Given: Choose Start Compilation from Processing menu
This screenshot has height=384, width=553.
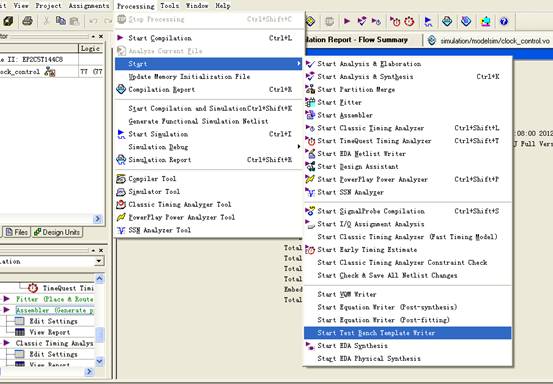Looking at the screenshot, I should tap(209, 38).
